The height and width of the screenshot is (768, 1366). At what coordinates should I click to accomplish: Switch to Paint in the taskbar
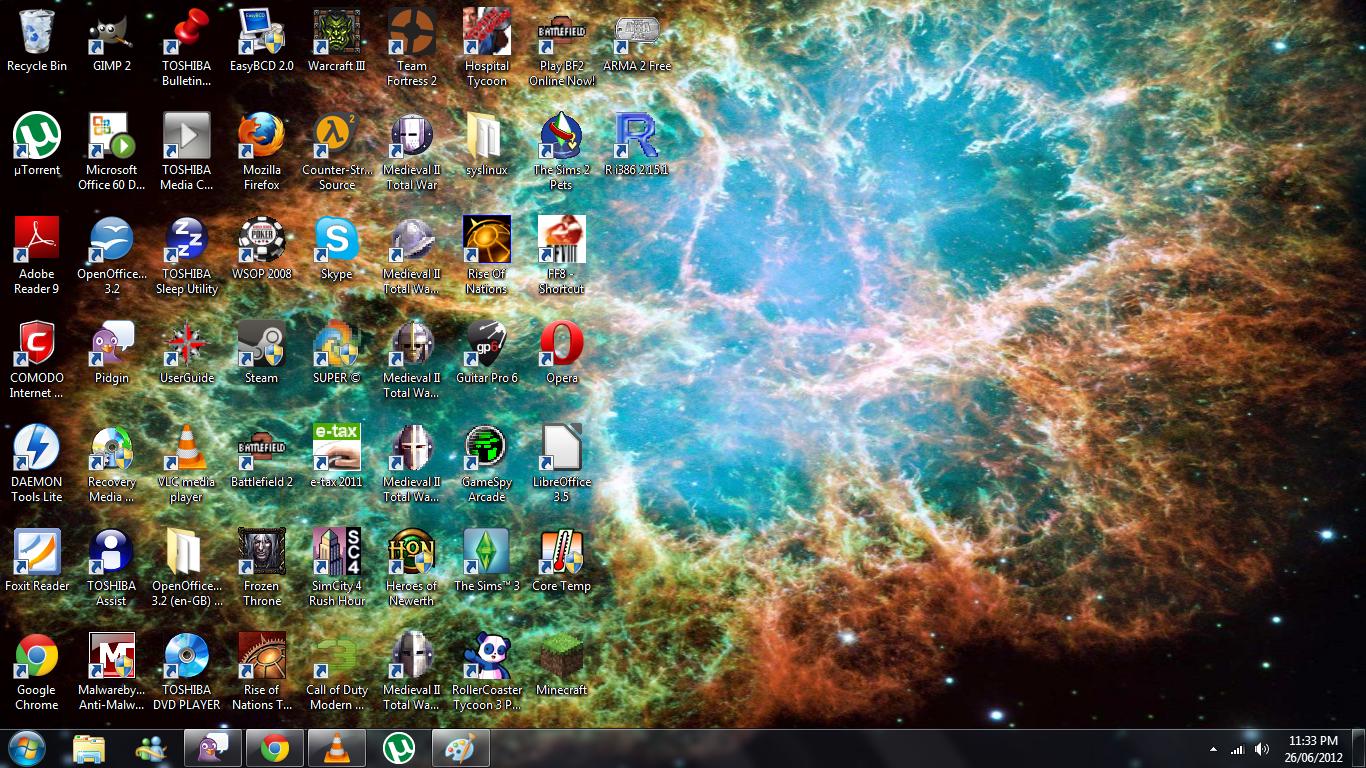pos(461,748)
